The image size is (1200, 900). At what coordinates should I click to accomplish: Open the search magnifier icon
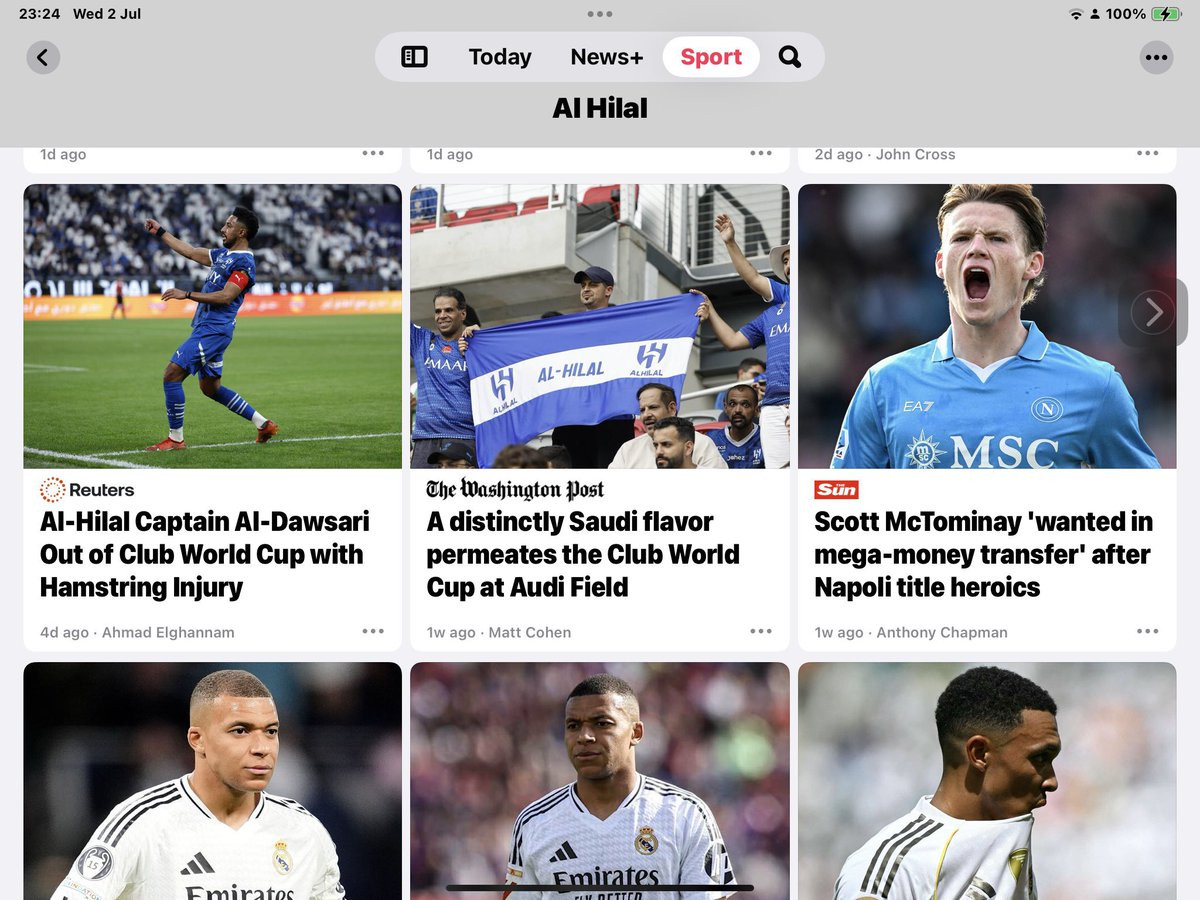(x=790, y=57)
